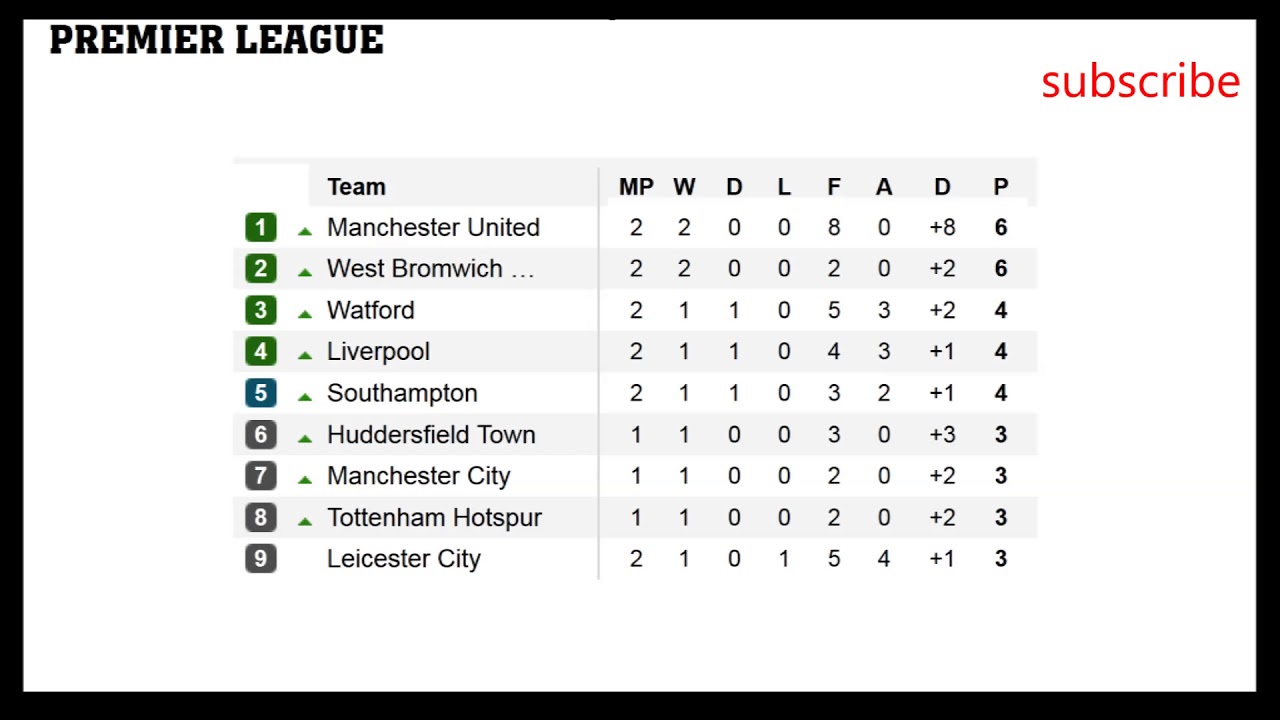Open the Huddersfield Town team link

431,435
